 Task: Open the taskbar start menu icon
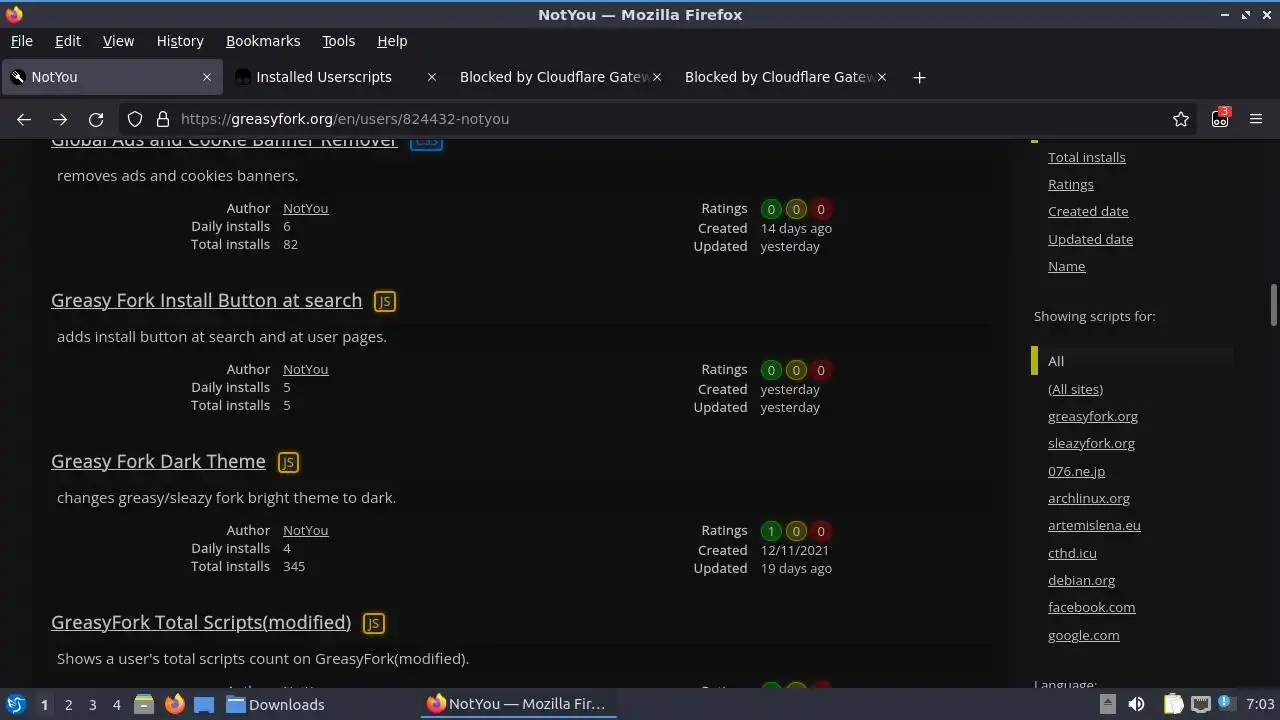[x=15, y=704]
